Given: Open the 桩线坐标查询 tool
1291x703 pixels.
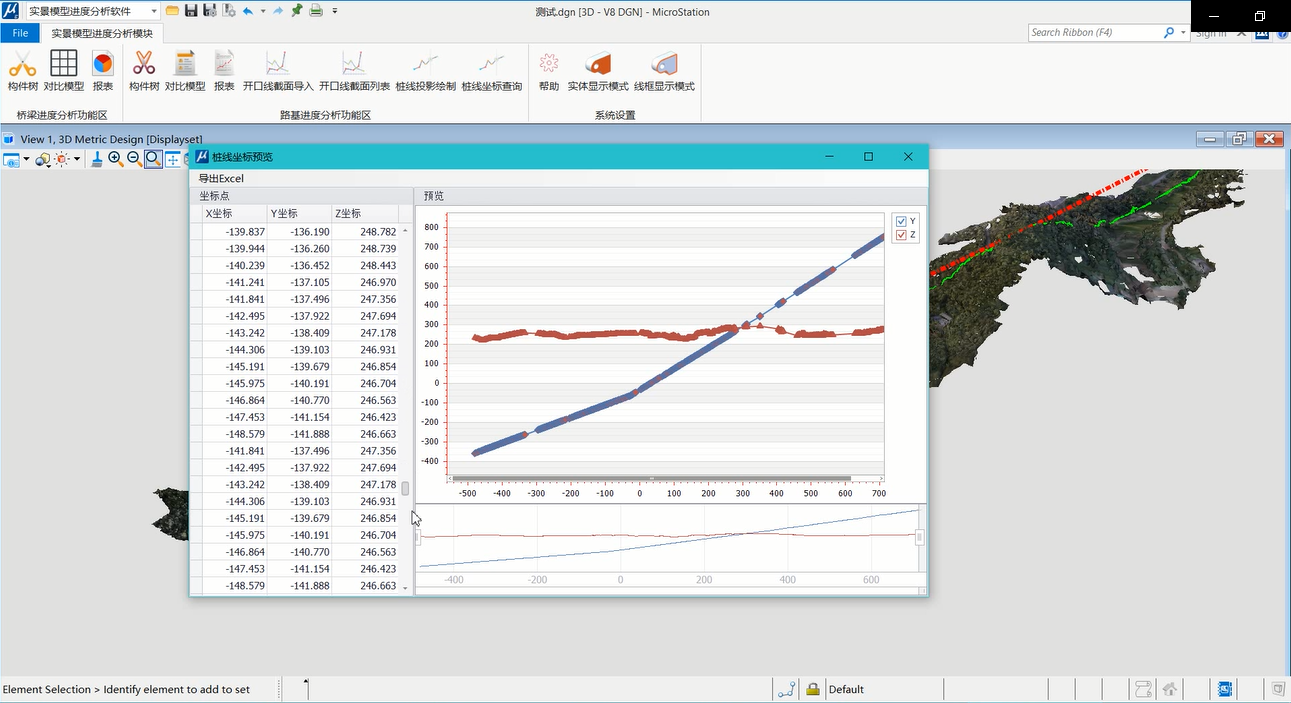Looking at the screenshot, I should pyautogui.click(x=491, y=71).
